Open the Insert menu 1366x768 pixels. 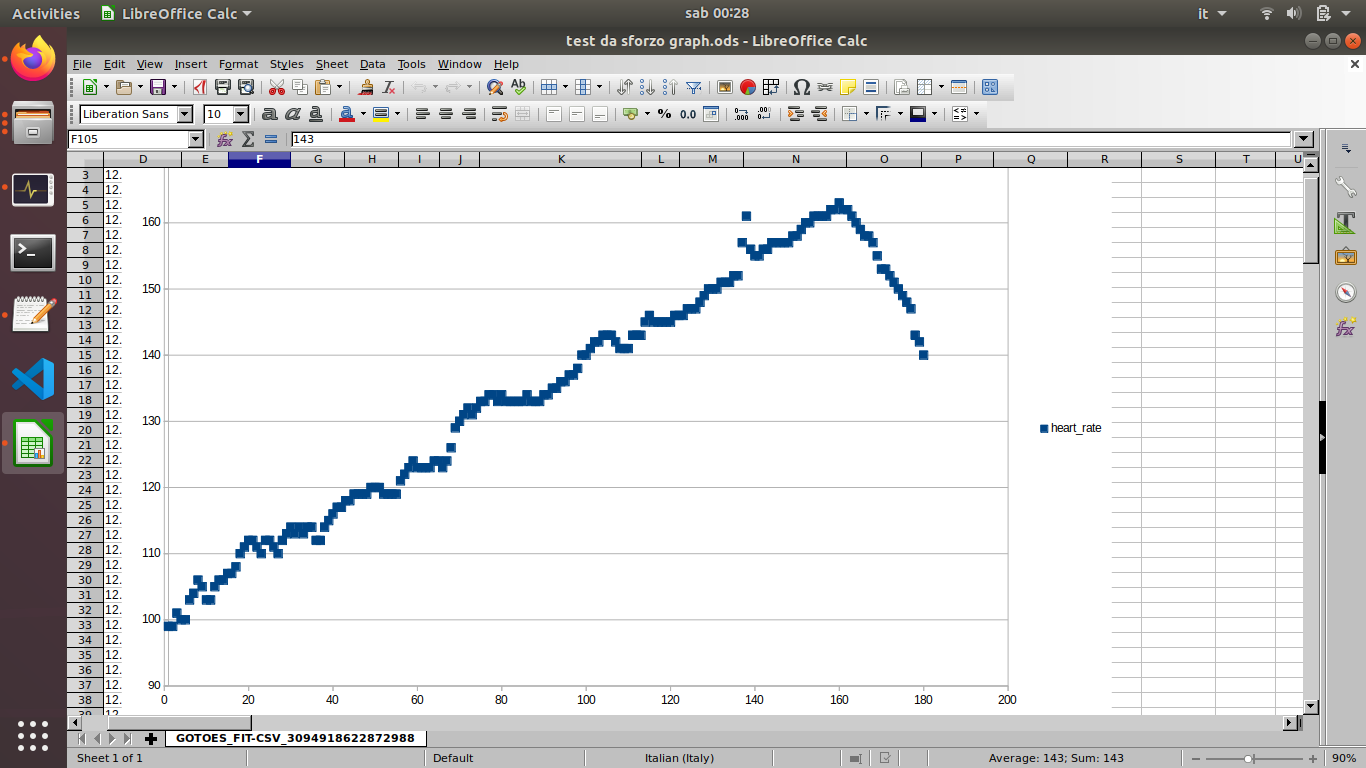[191, 64]
